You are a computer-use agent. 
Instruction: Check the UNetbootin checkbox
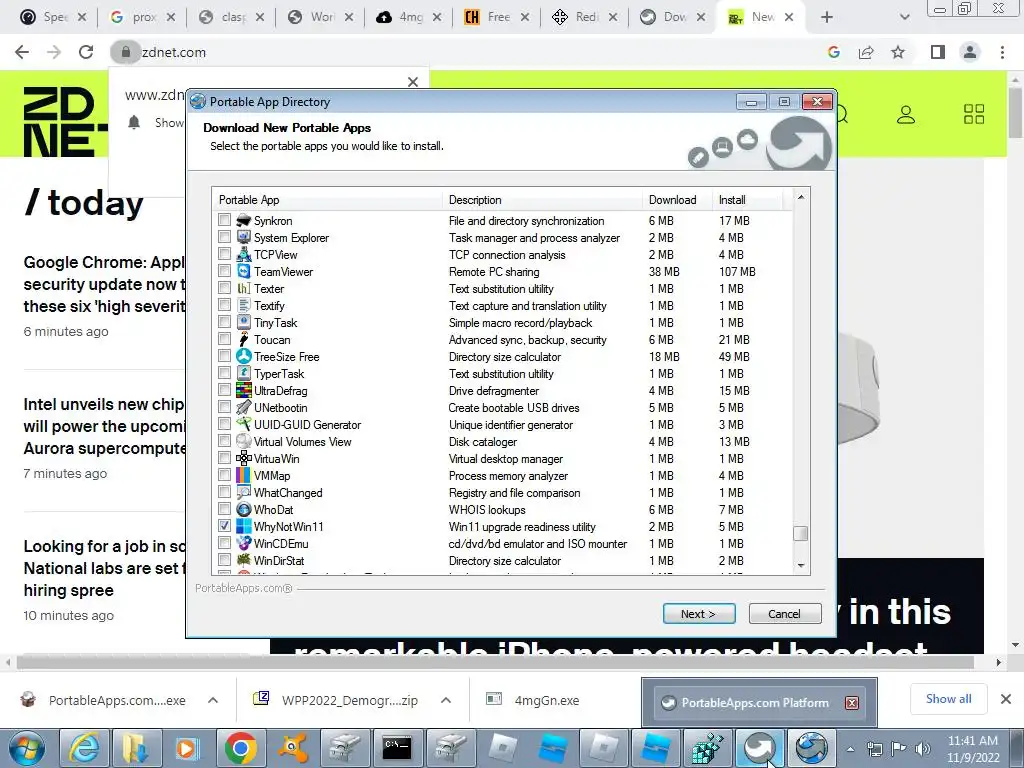tap(225, 407)
